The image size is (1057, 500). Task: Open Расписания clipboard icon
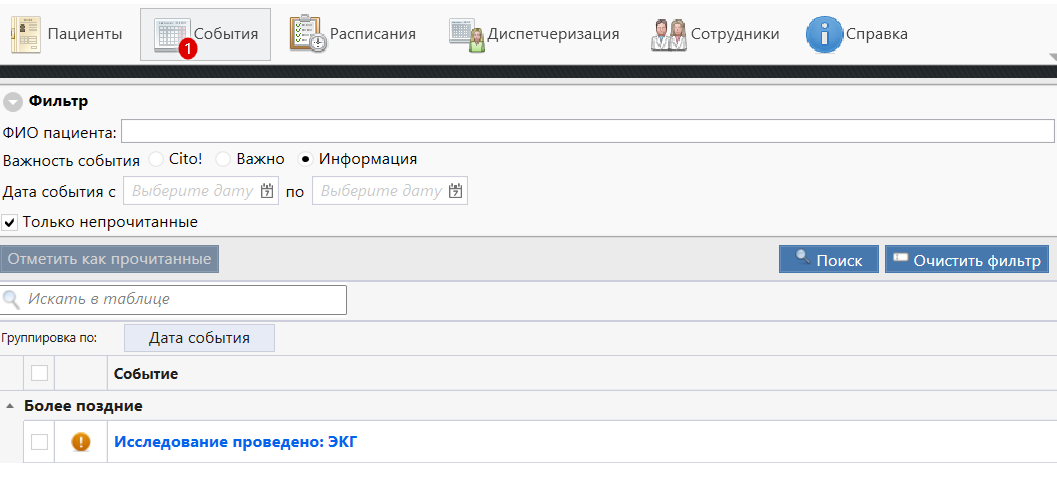point(307,34)
